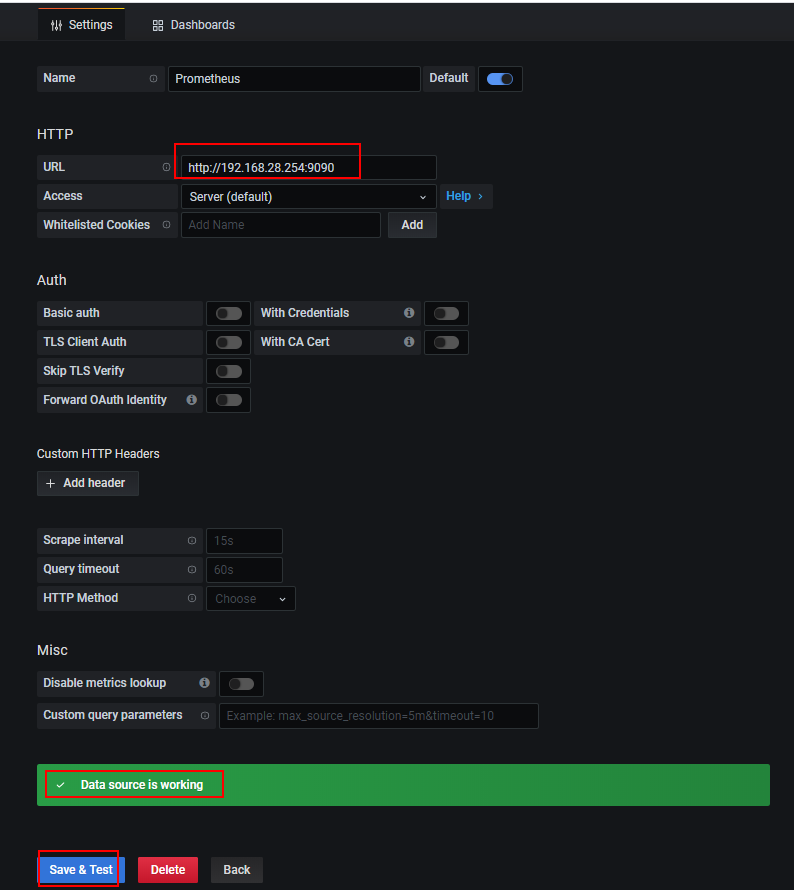Viewport: 794px width, 890px height.
Task: Toggle the Default data source switch
Action: 500,79
